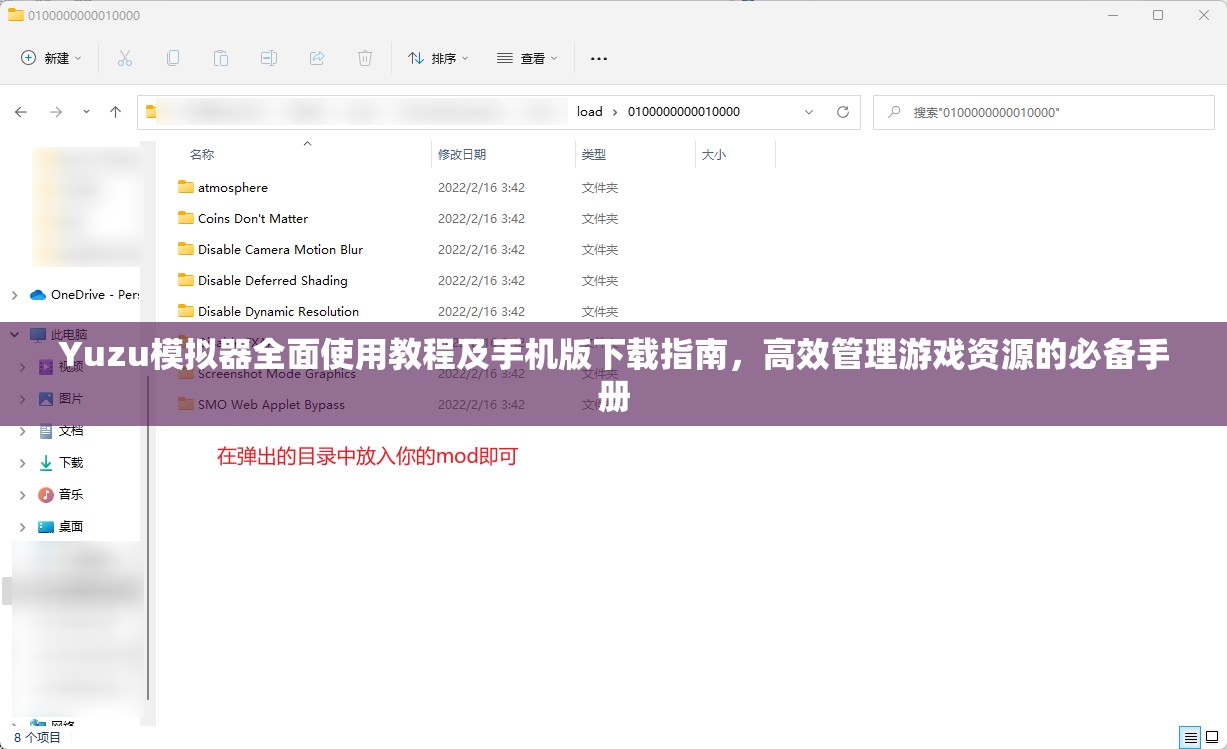The width and height of the screenshot is (1227, 749).
Task: Click the Share icon
Action: [317, 58]
